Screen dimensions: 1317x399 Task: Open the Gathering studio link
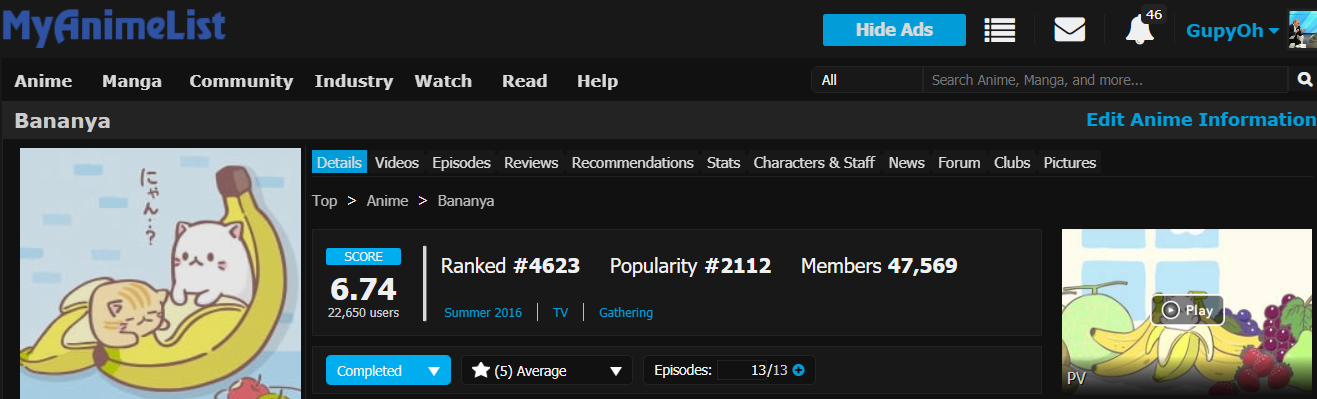coord(626,313)
